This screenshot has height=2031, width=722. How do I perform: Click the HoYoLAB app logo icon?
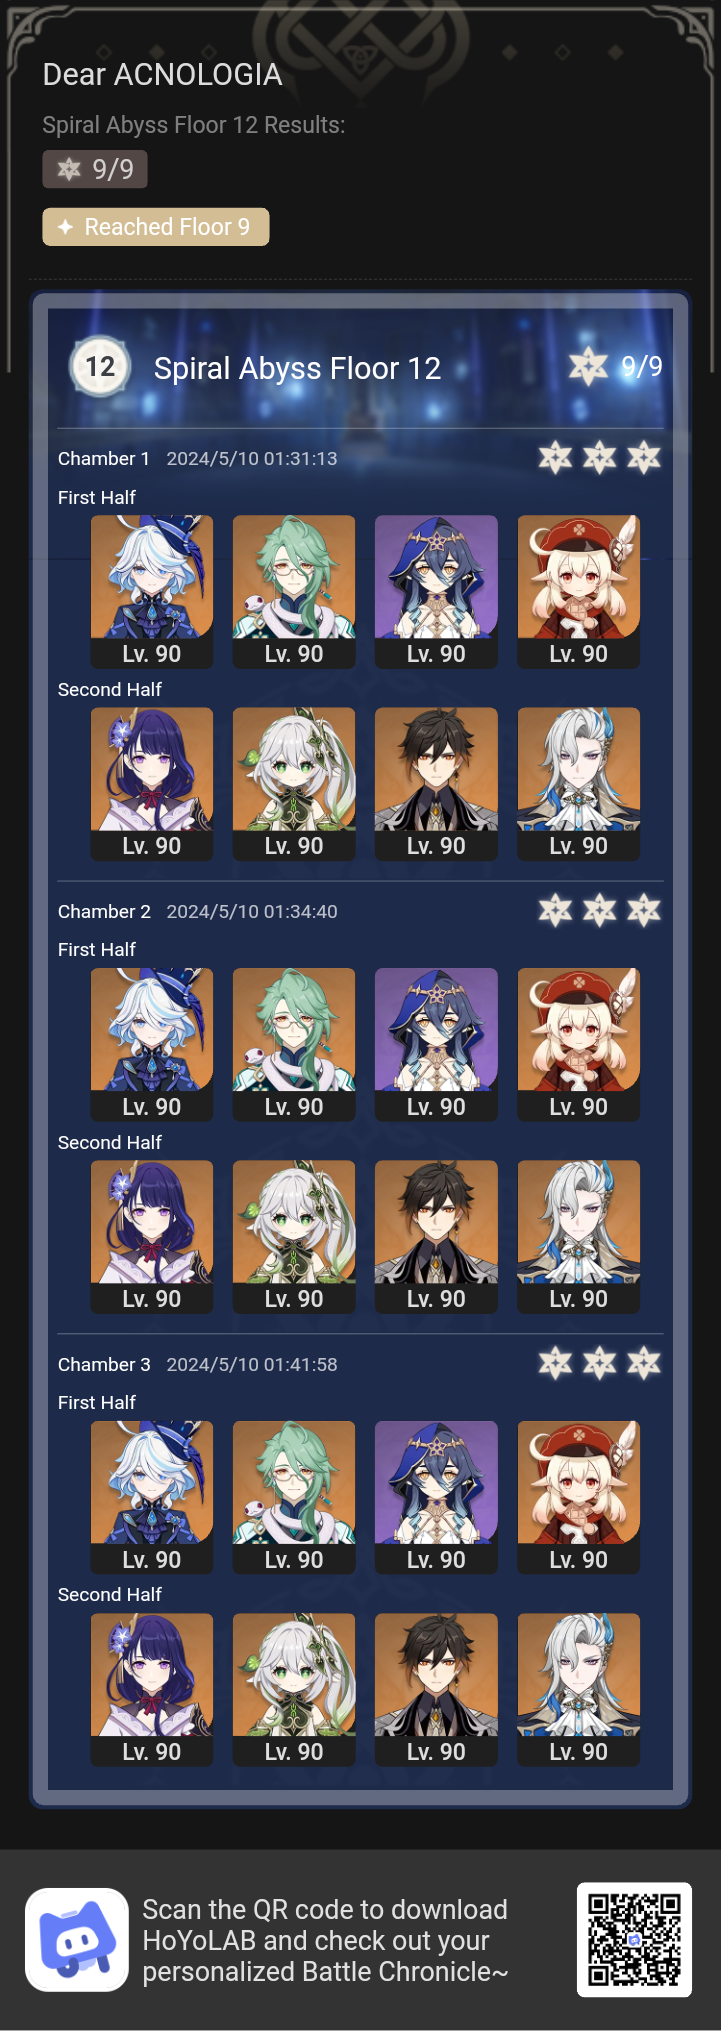77,1939
